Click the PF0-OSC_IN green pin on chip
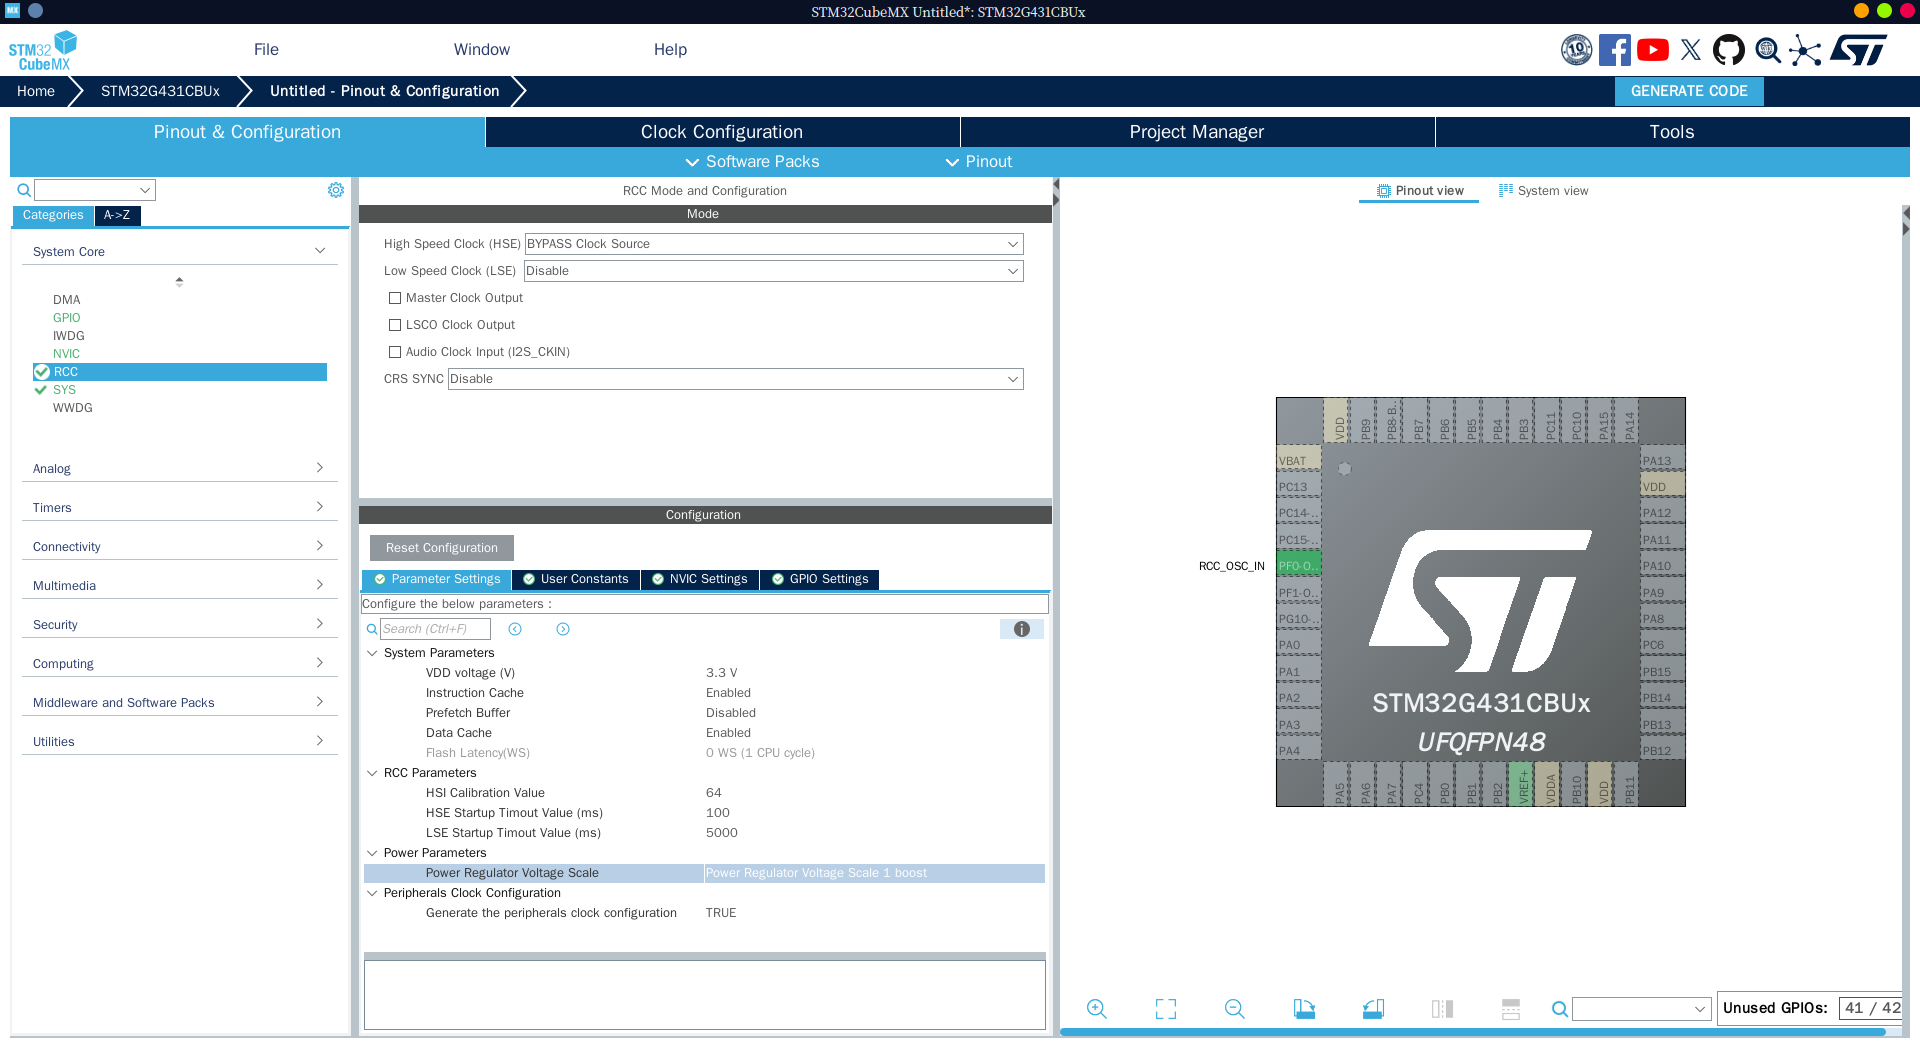The width and height of the screenshot is (1920, 1048). click(1299, 566)
